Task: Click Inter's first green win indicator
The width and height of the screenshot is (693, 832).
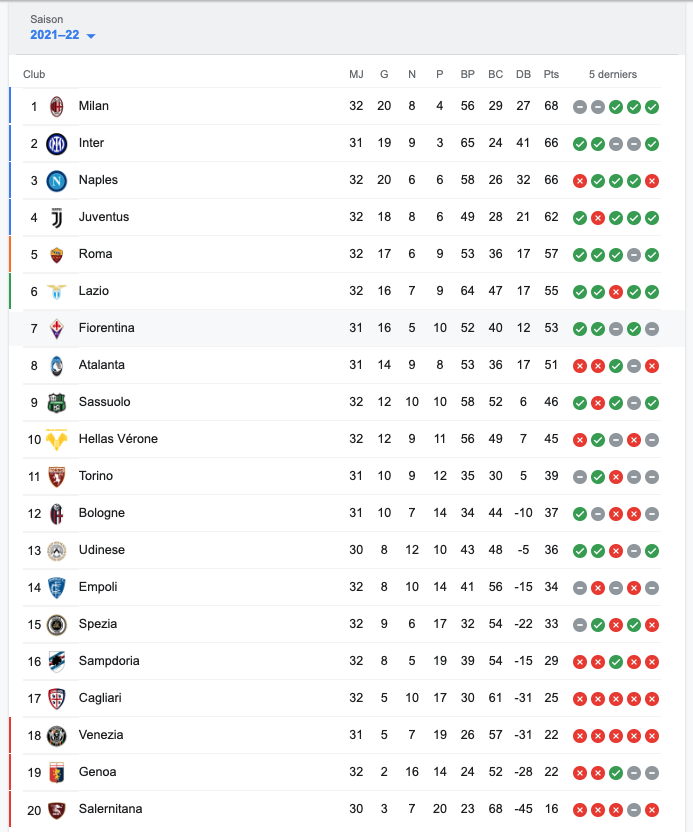Action: 579,144
